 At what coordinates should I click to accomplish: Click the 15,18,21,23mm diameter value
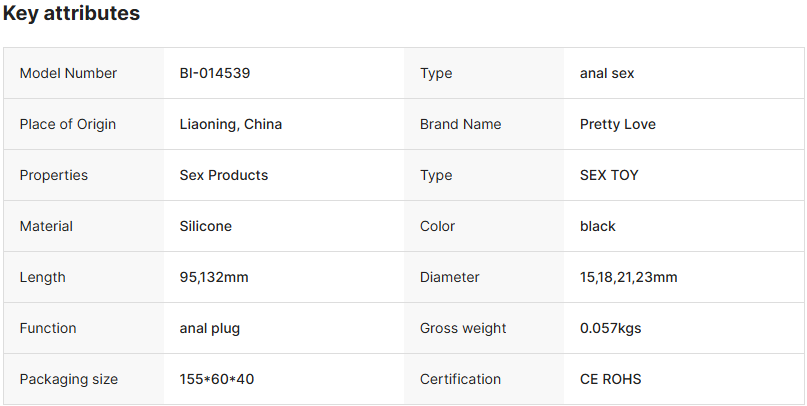629,277
